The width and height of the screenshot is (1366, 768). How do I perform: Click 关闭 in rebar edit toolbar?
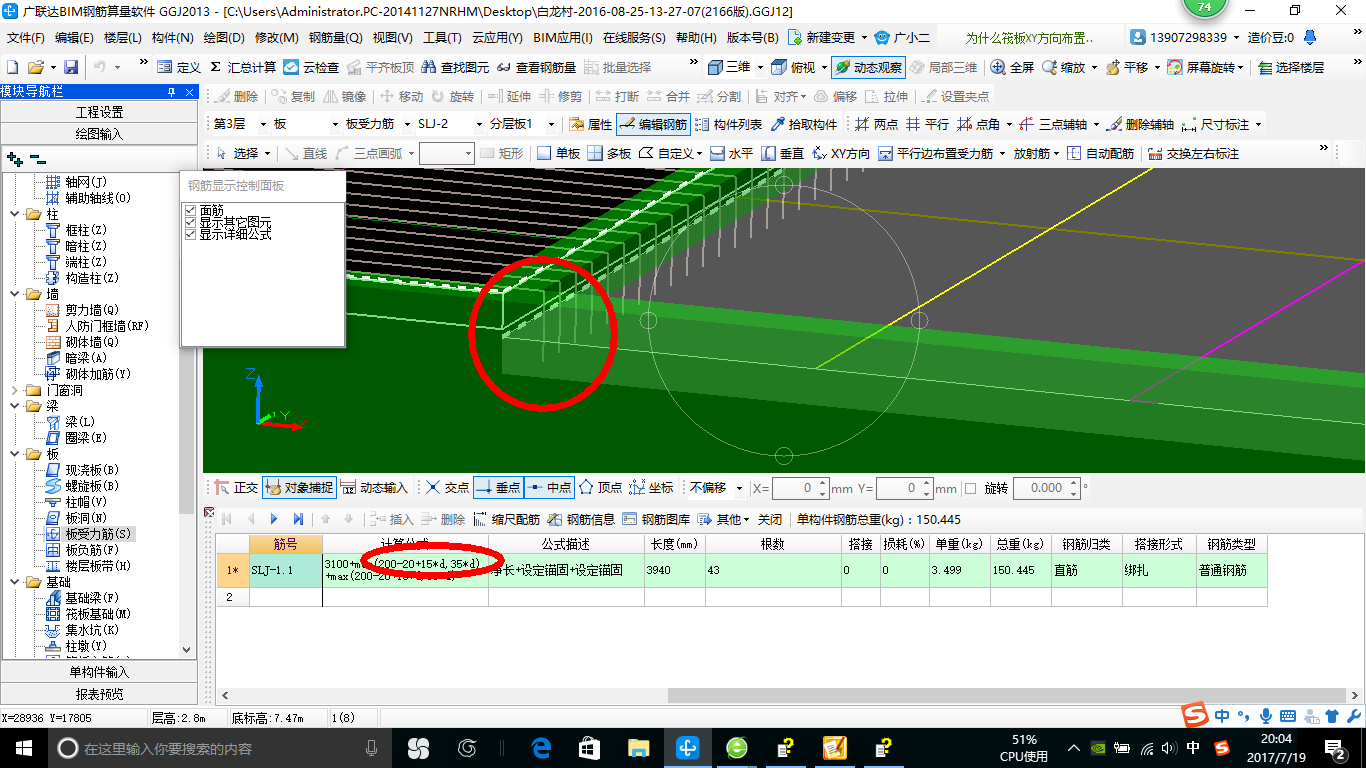tap(770, 519)
